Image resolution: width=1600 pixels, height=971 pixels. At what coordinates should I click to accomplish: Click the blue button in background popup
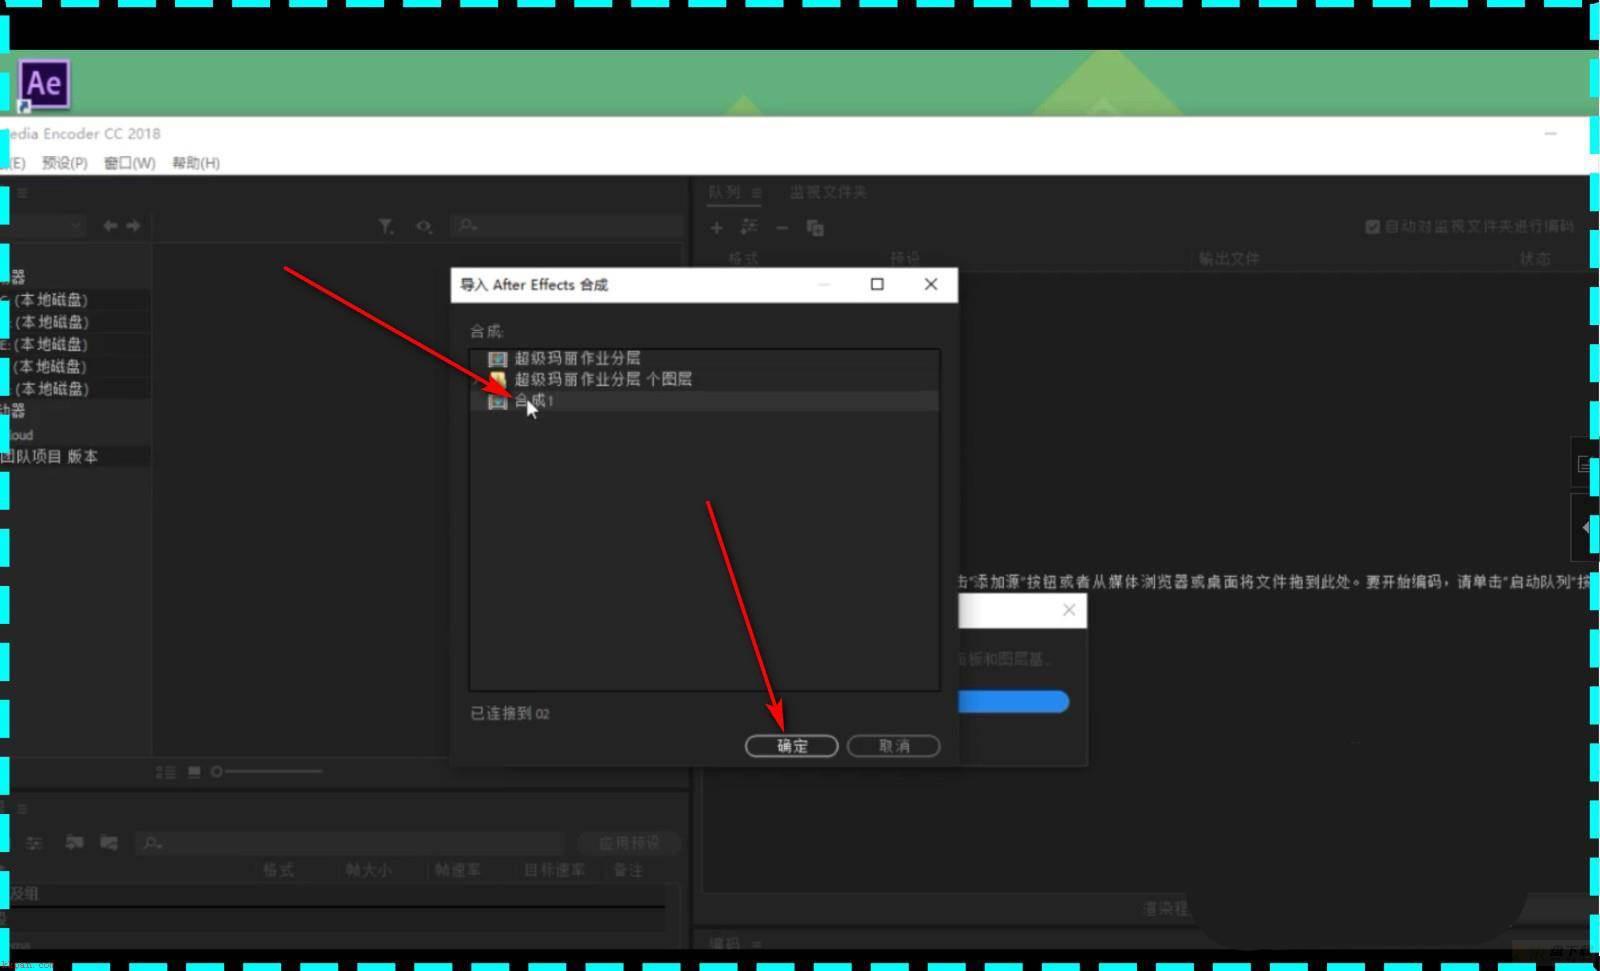tap(1013, 702)
